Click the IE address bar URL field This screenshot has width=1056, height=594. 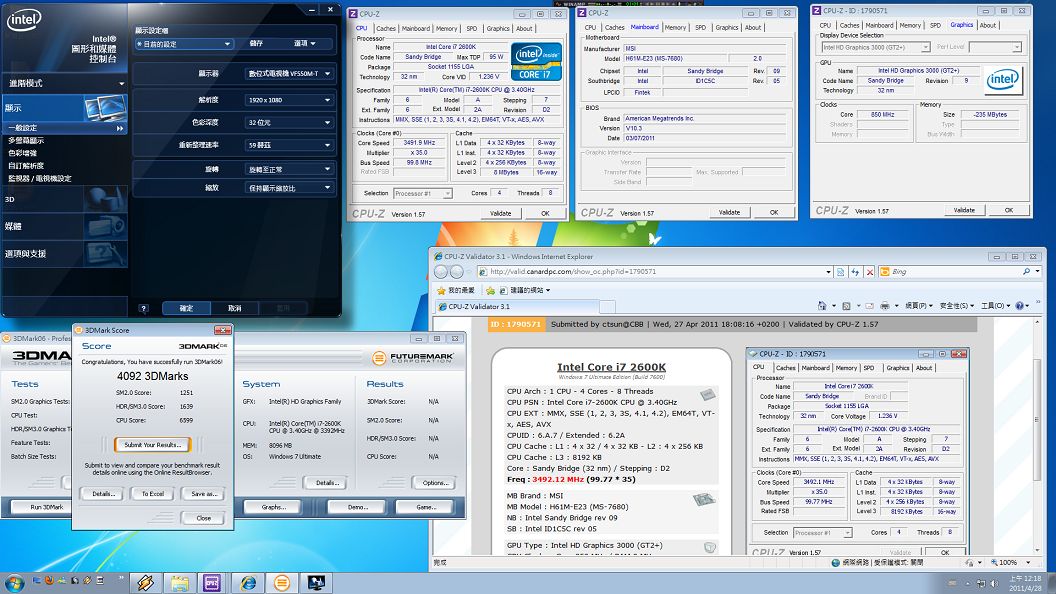click(x=654, y=271)
